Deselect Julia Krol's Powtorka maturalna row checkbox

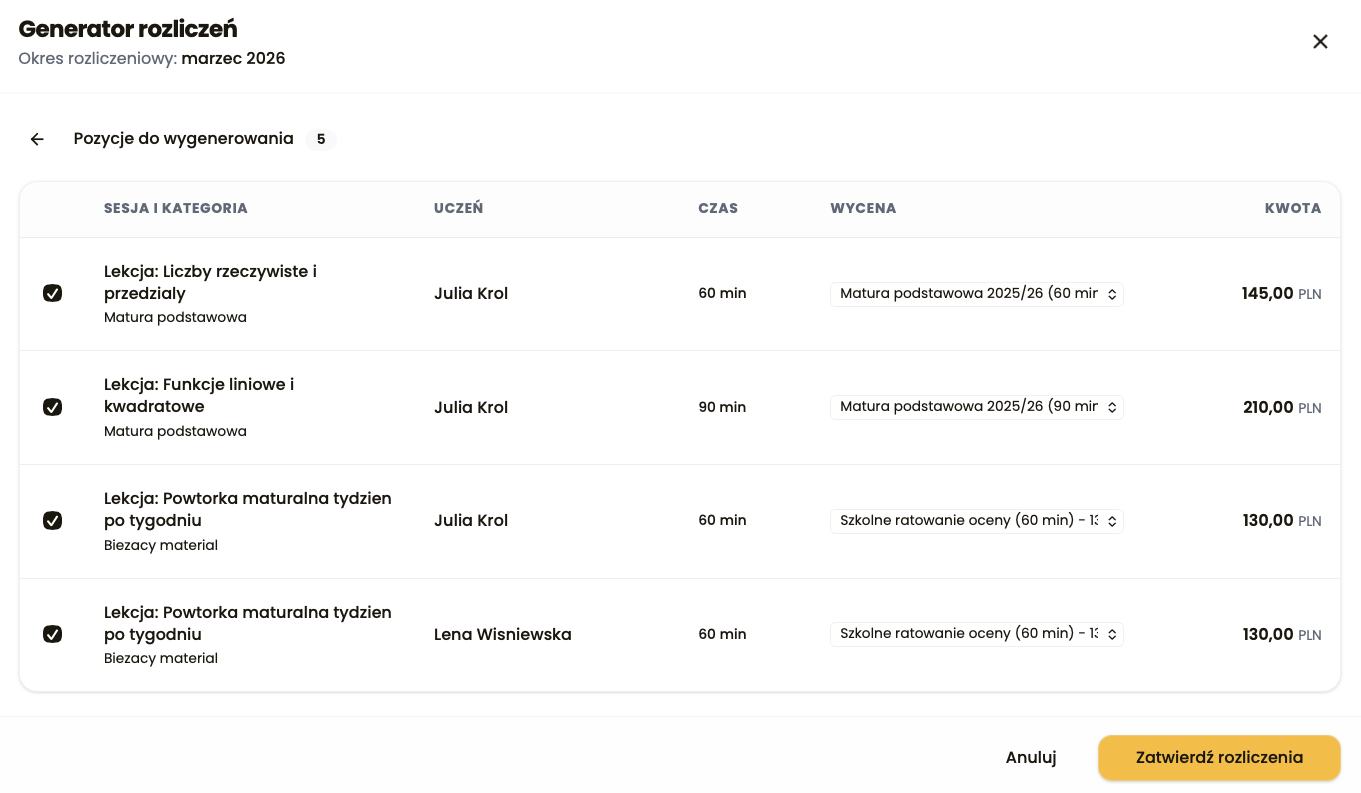(x=52, y=520)
